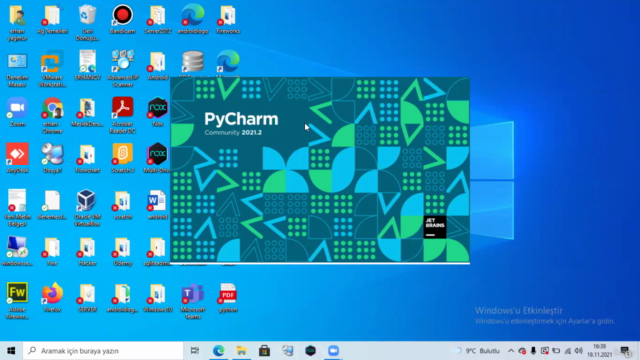Launch VMware Workstation shortcut
This screenshot has height=360, width=640.
[x=52, y=69]
